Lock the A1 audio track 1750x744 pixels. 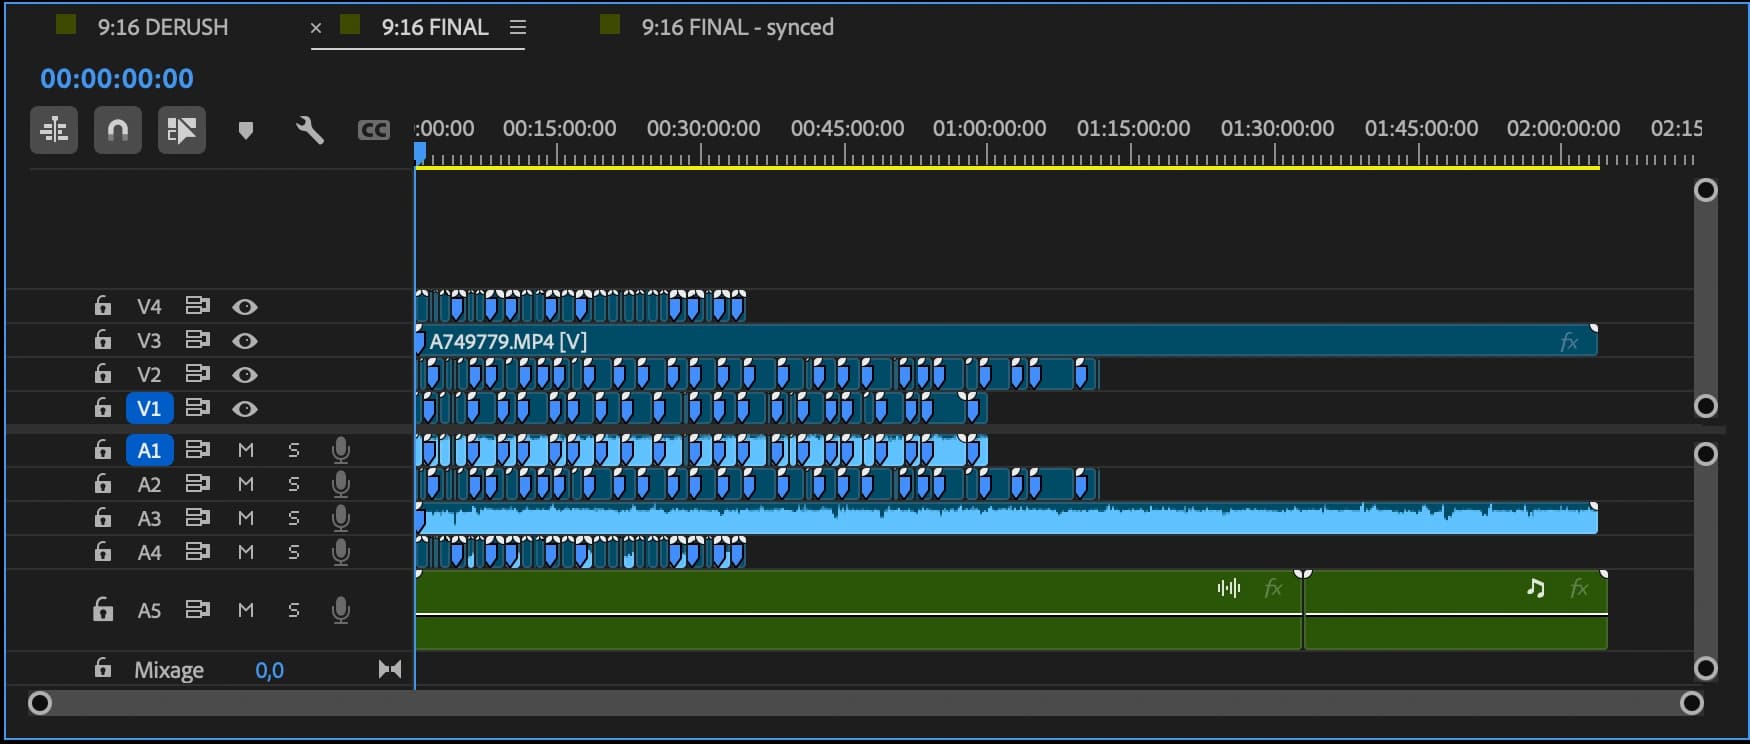[x=102, y=449]
